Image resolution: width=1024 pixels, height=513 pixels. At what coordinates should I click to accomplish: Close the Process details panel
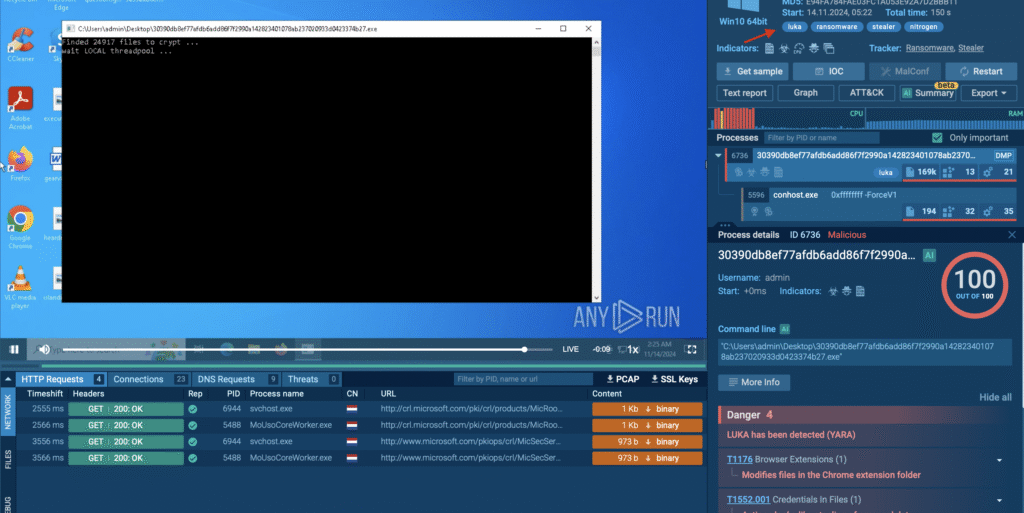(x=1012, y=235)
